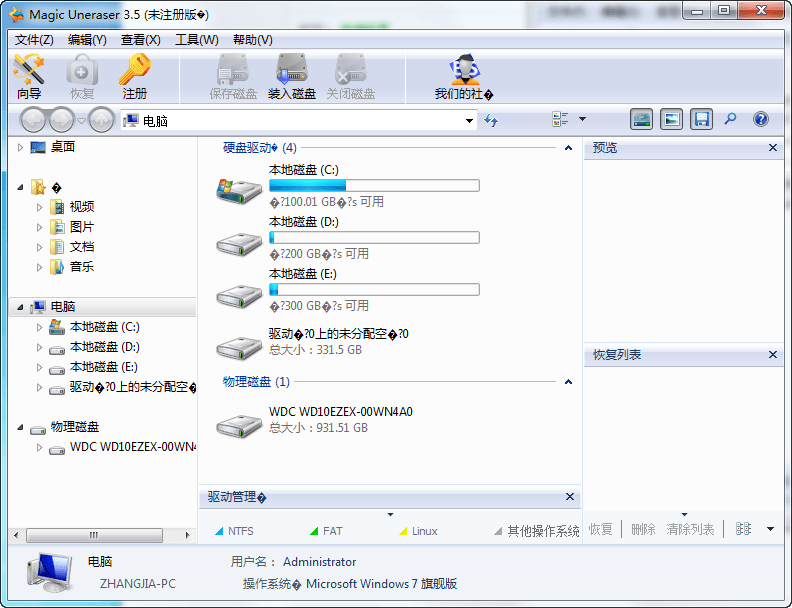Screen dimensions: 792x608
Task: Go back with the left navigation arrow
Action: 33,120
